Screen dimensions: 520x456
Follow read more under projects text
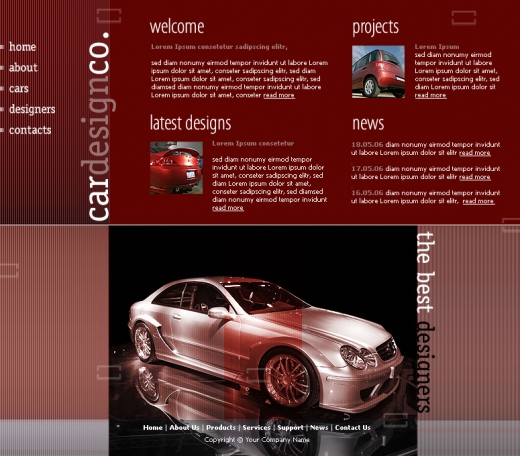click(430, 95)
